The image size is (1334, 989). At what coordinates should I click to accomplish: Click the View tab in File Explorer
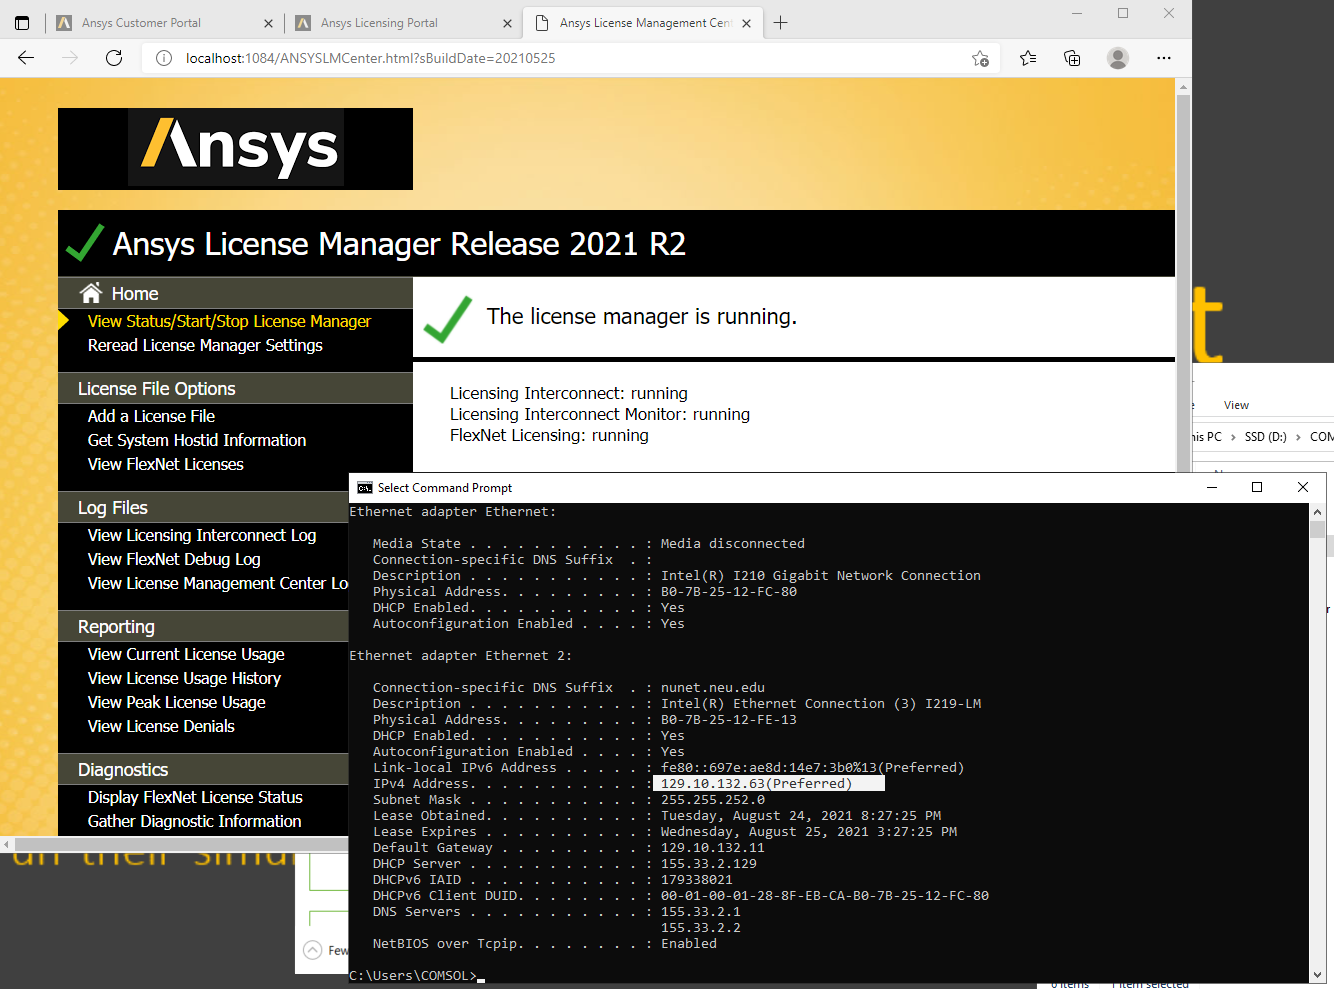tap(1236, 405)
